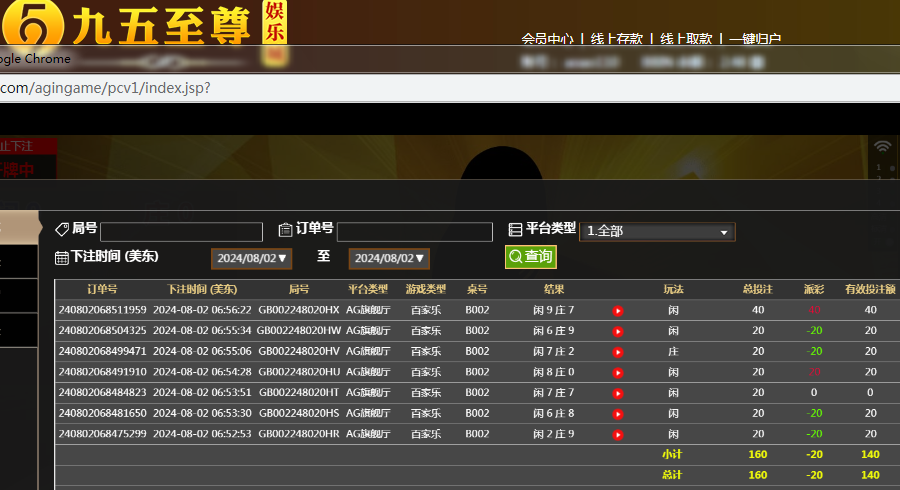This screenshot has width=900, height=490.
Task: Select 一键归户 in the top navigation
Action: click(x=755, y=39)
